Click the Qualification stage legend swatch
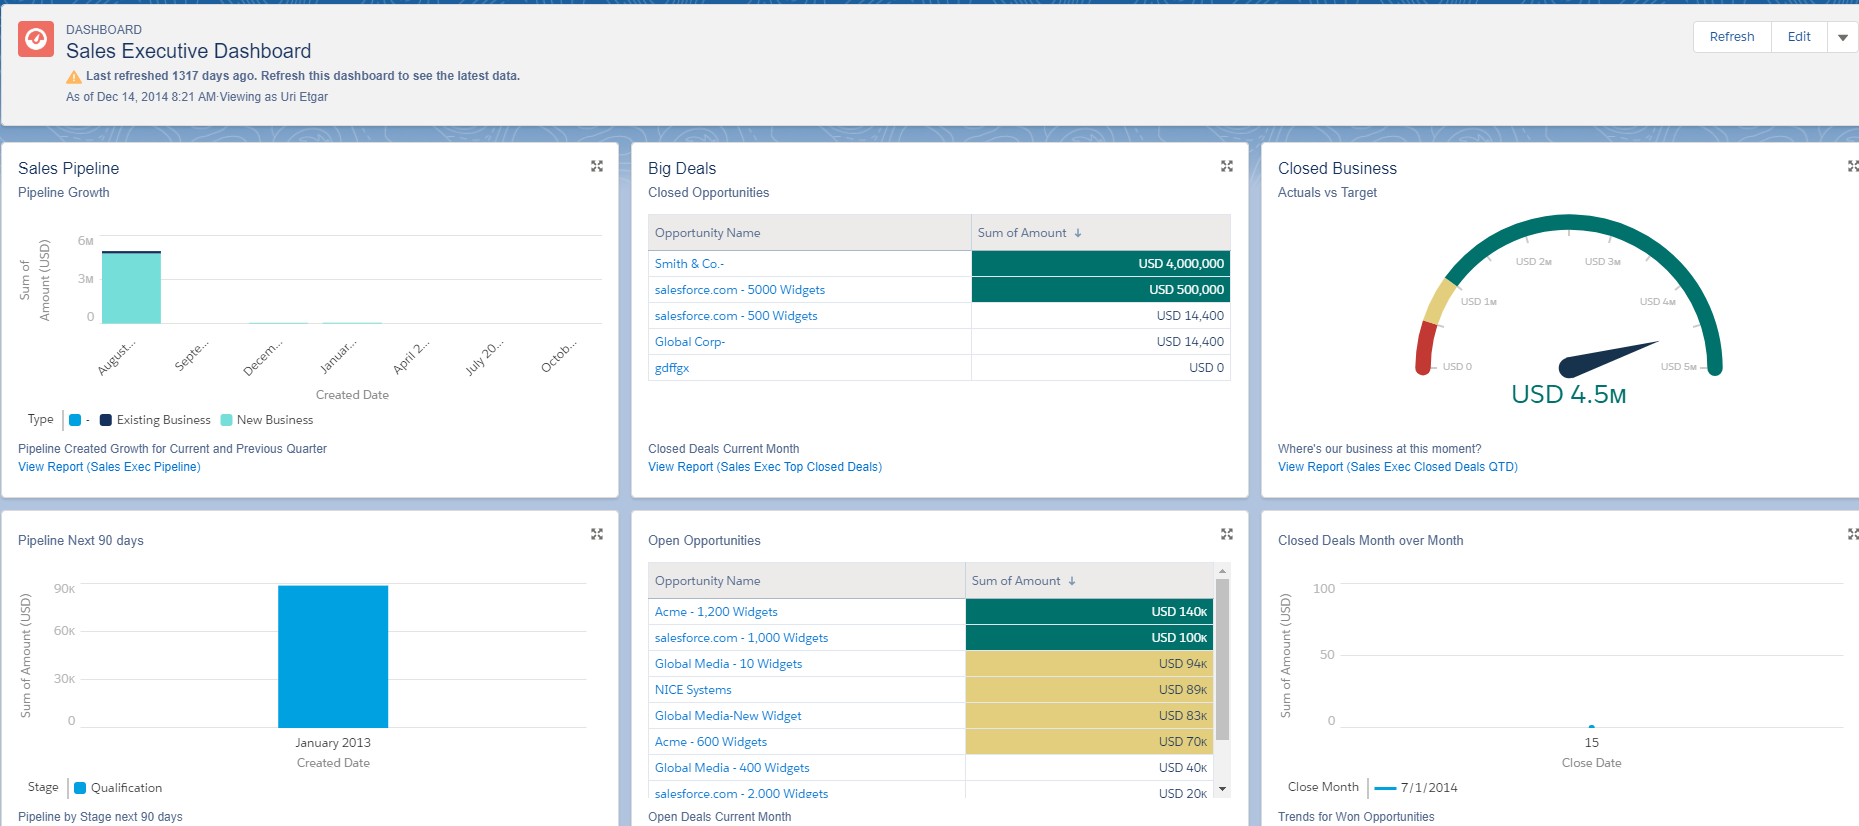 click(x=80, y=788)
